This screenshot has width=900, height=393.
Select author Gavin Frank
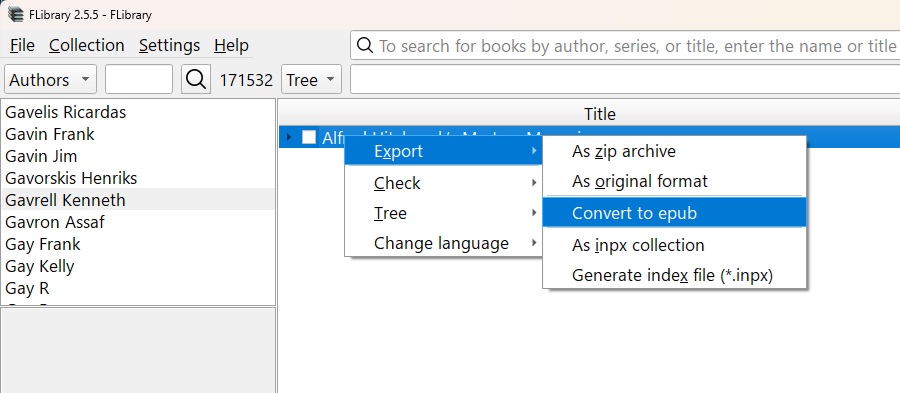(138, 134)
